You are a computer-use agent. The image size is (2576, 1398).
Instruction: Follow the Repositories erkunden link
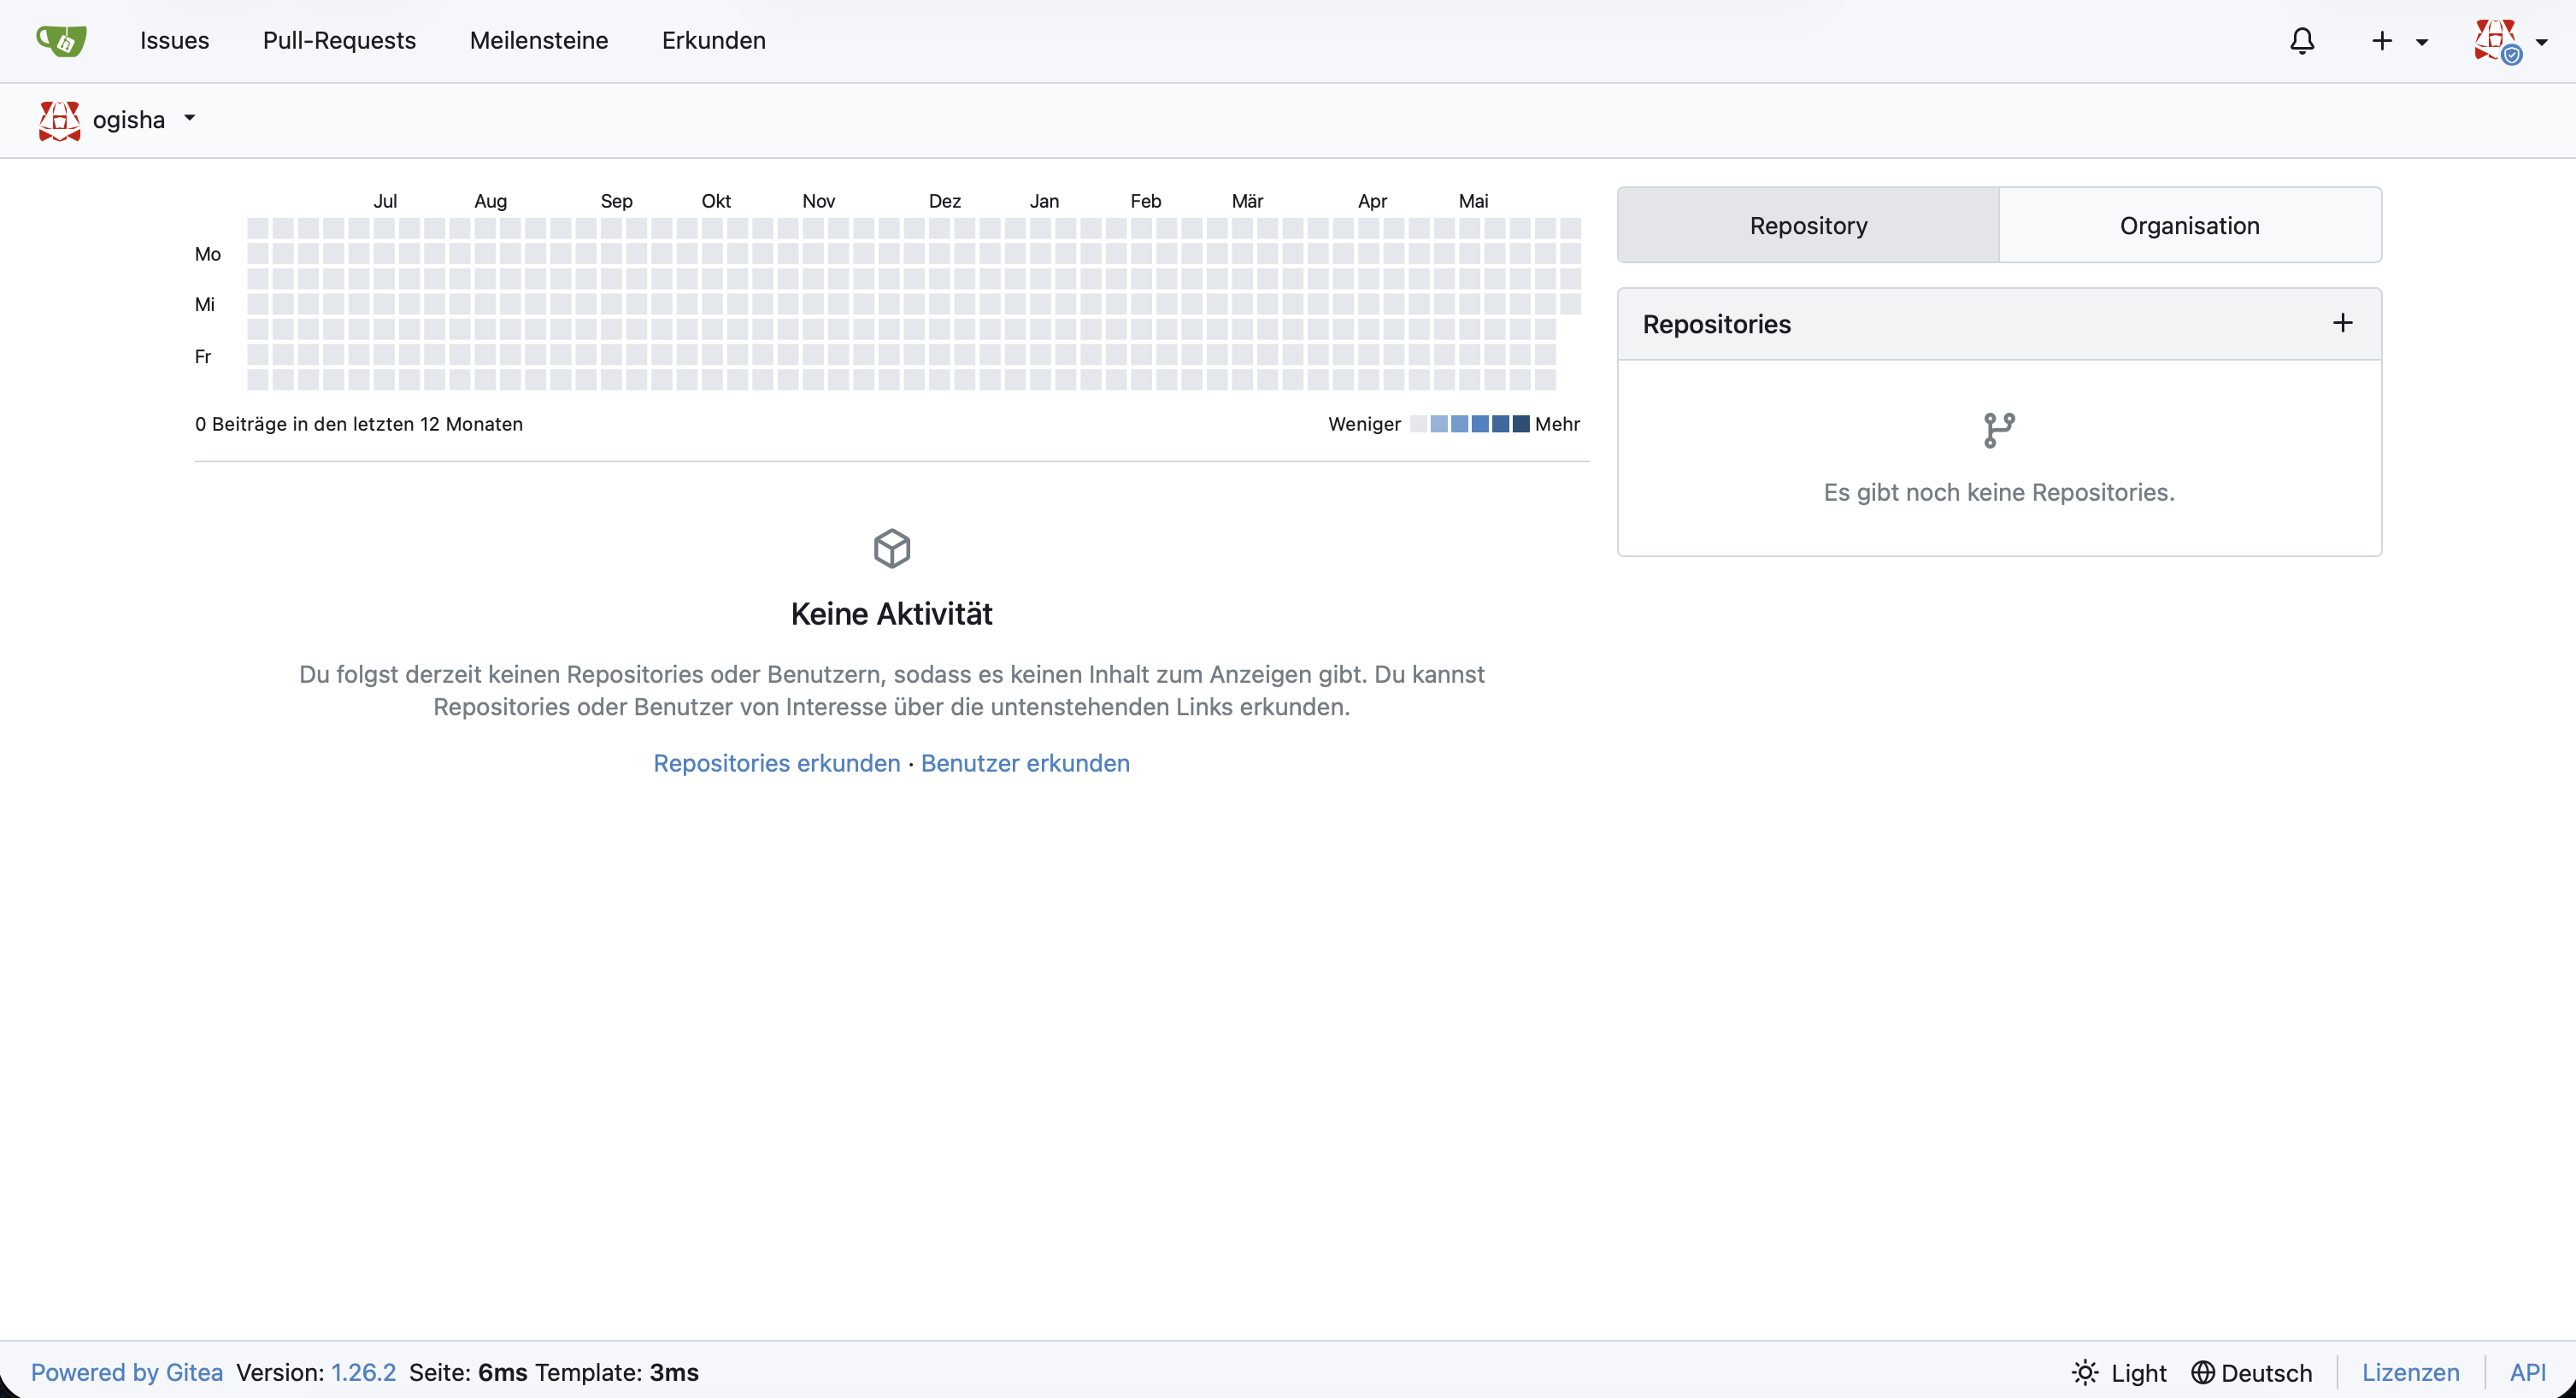tap(776, 763)
